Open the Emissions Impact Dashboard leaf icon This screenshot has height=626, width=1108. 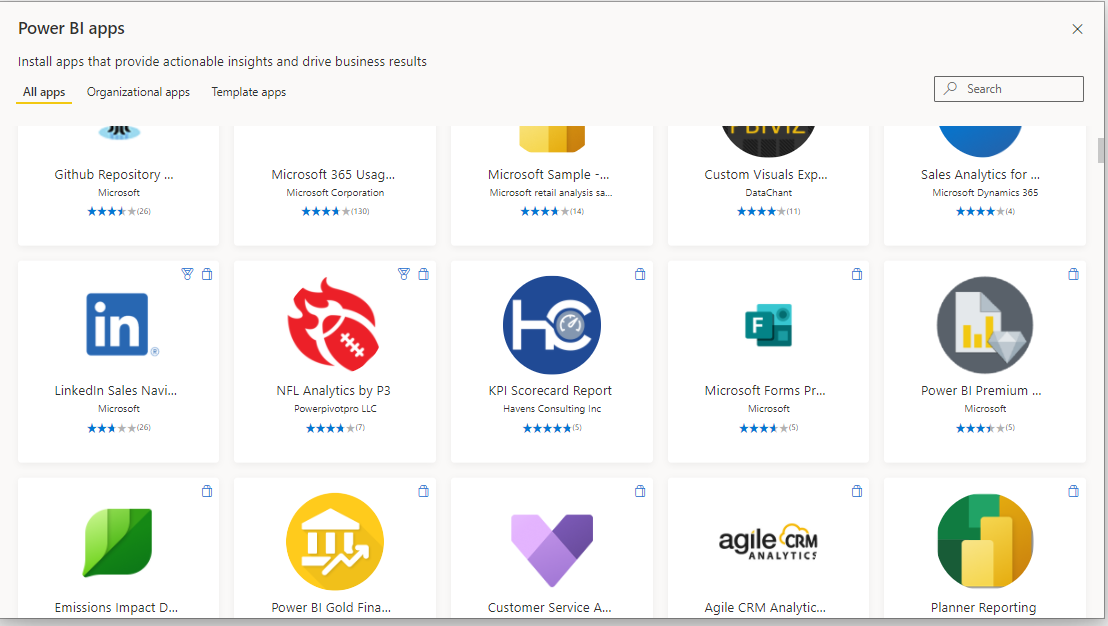(118, 541)
